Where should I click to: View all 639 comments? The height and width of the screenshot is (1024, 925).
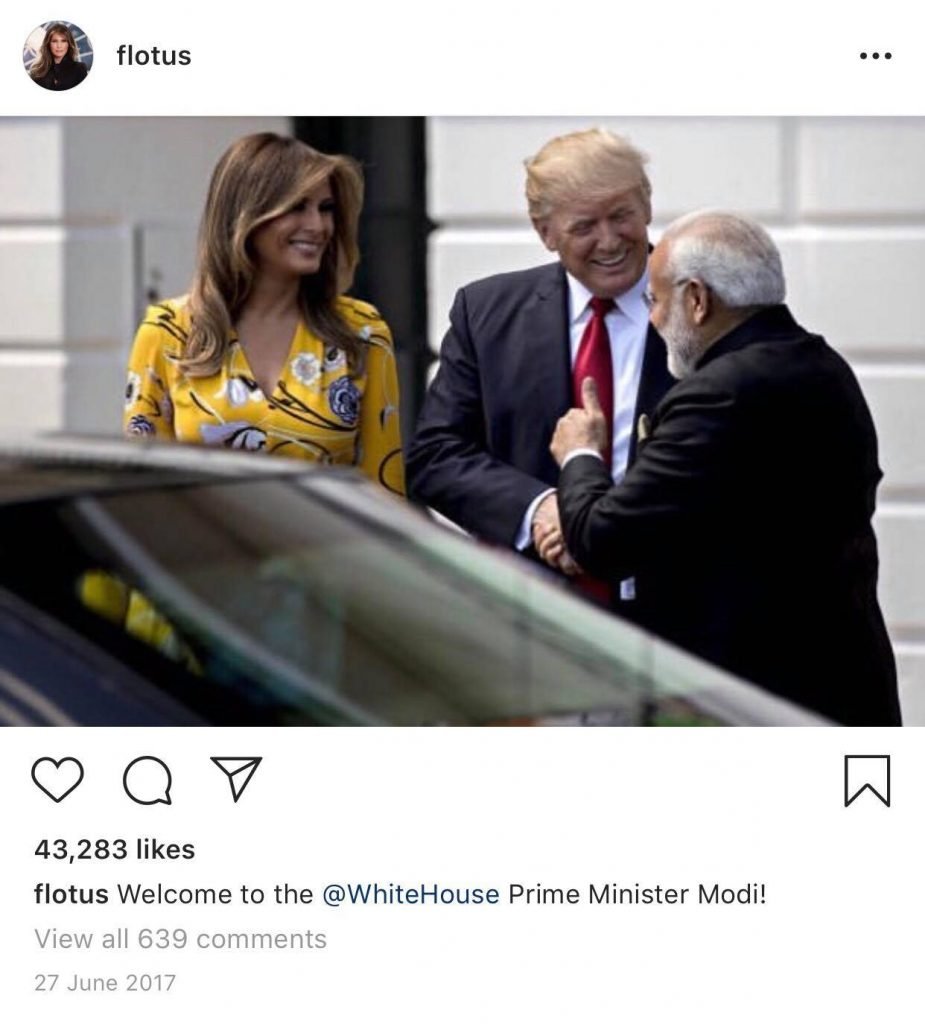point(180,938)
